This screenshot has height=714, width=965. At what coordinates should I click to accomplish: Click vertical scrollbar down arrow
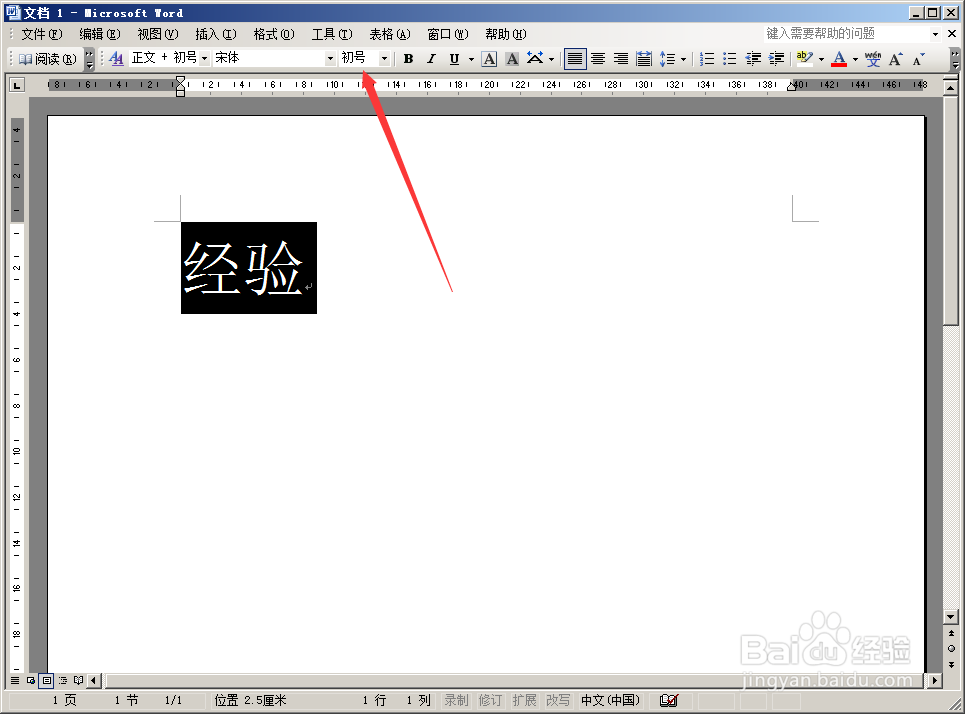[x=951, y=617]
